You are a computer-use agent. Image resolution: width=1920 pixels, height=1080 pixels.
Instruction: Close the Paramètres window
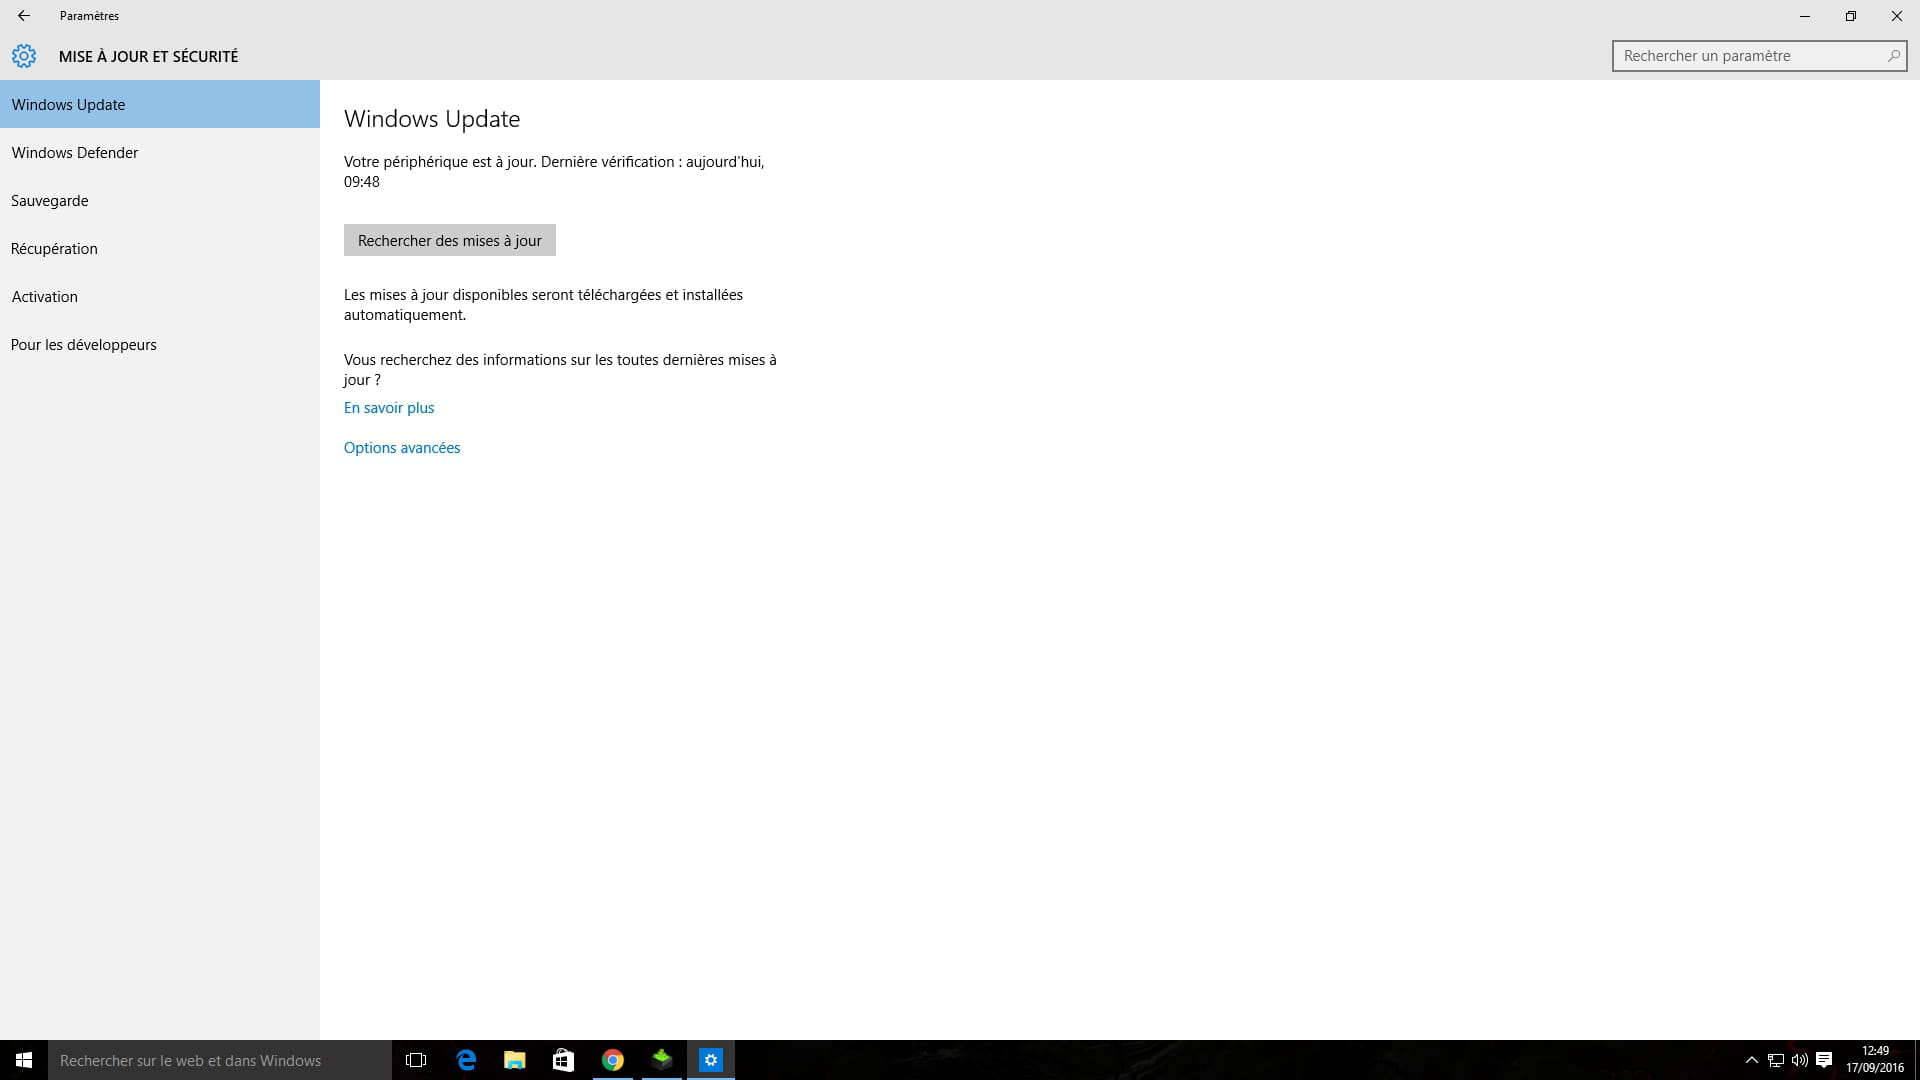pos(1897,16)
